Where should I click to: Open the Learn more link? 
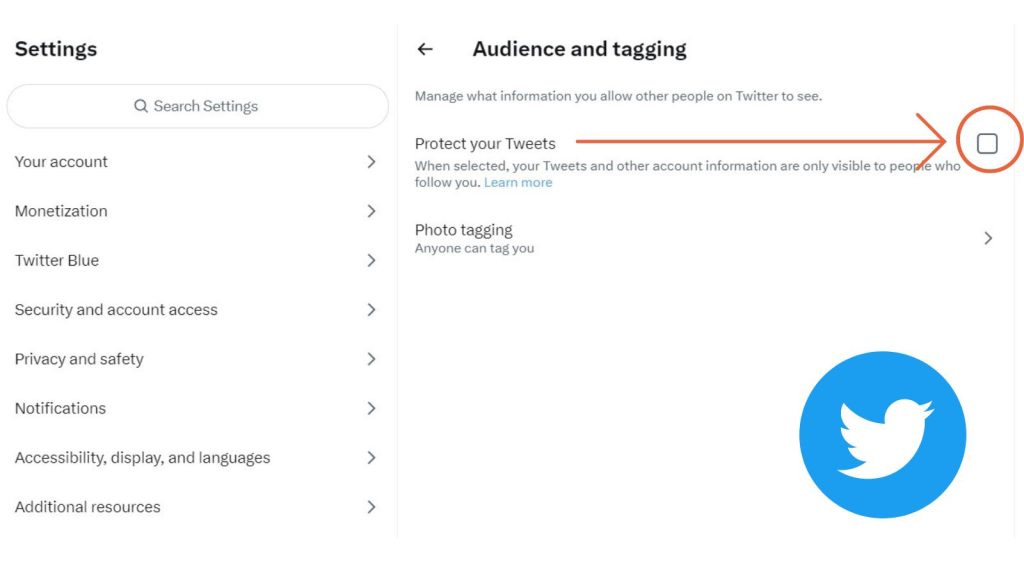[518, 183]
